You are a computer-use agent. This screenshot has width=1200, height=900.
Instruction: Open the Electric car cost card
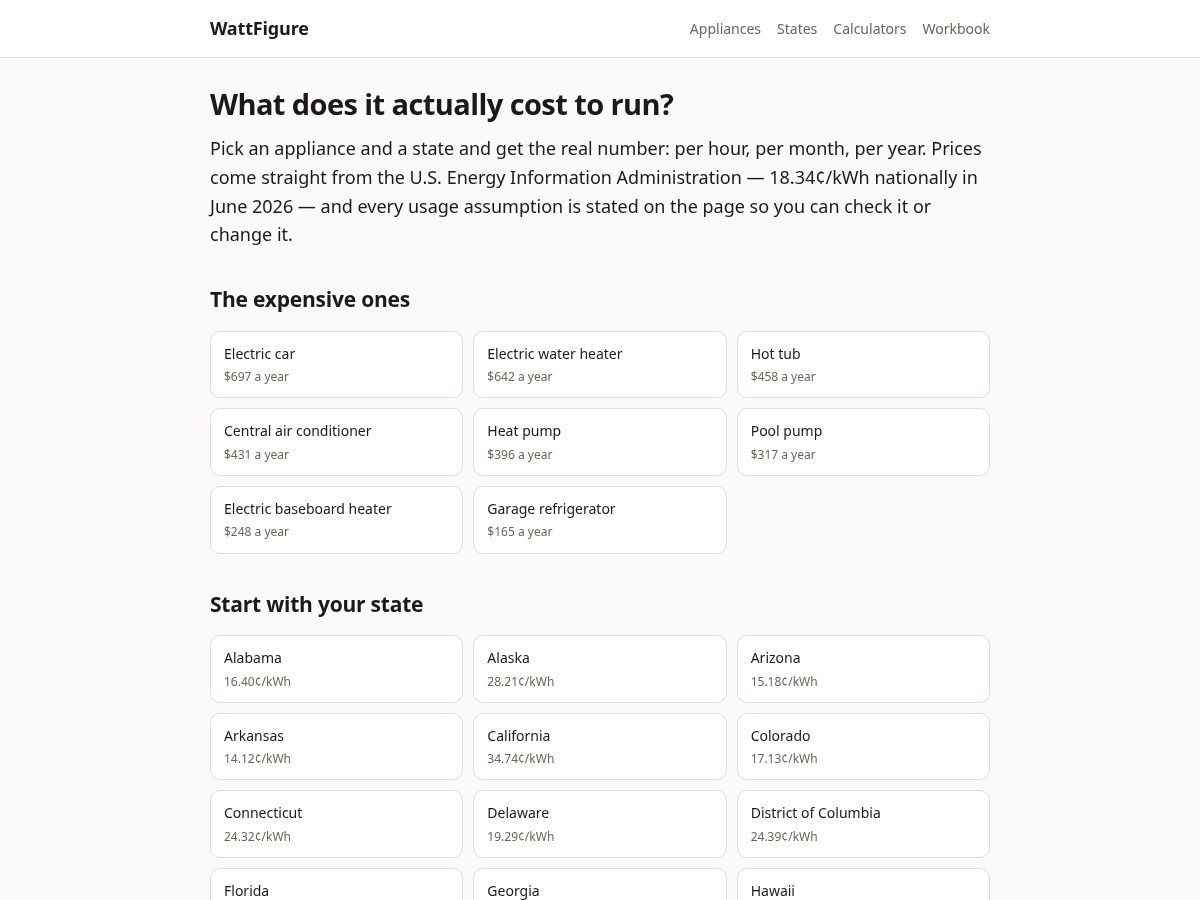tap(336, 364)
